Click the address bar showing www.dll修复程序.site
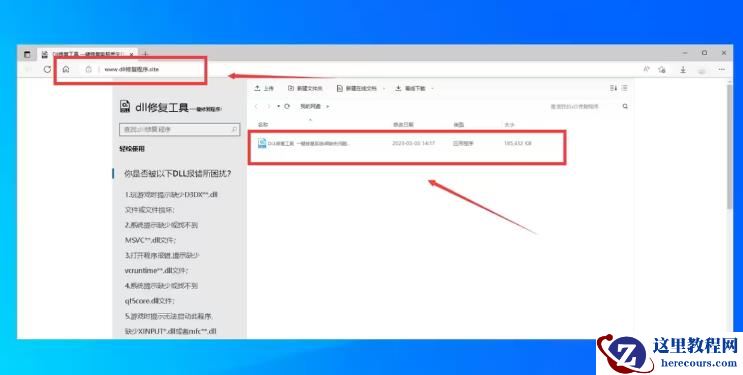Image resolution: width=743 pixels, height=375 pixels. click(x=132, y=69)
